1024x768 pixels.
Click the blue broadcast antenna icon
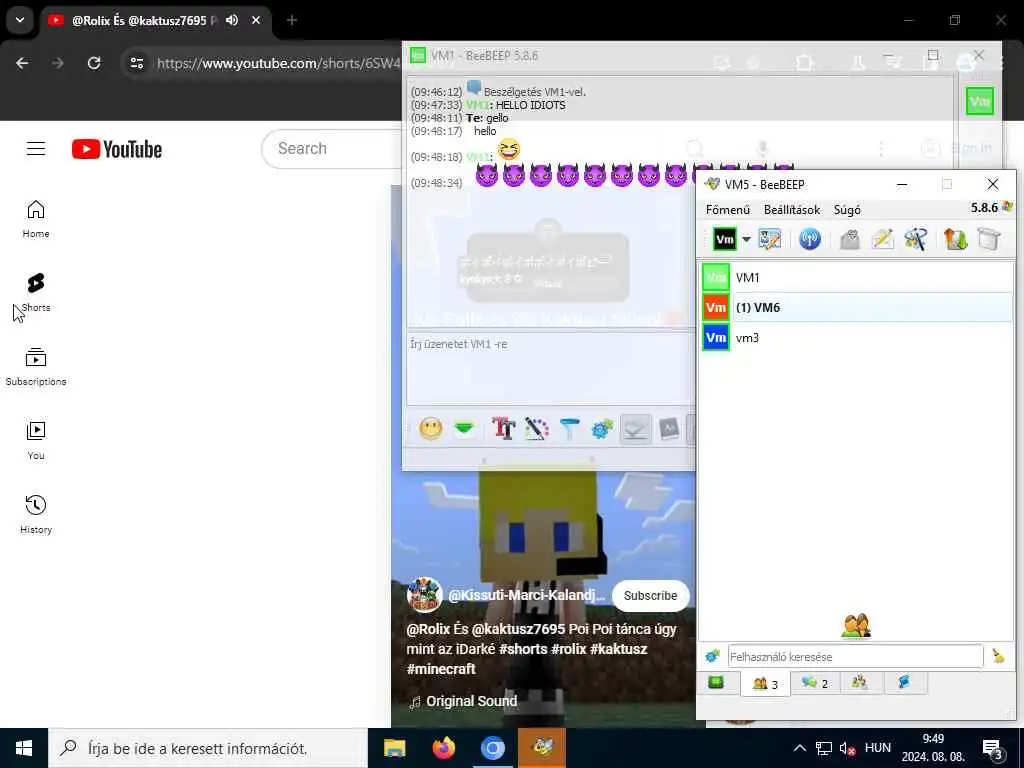[810, 239]
